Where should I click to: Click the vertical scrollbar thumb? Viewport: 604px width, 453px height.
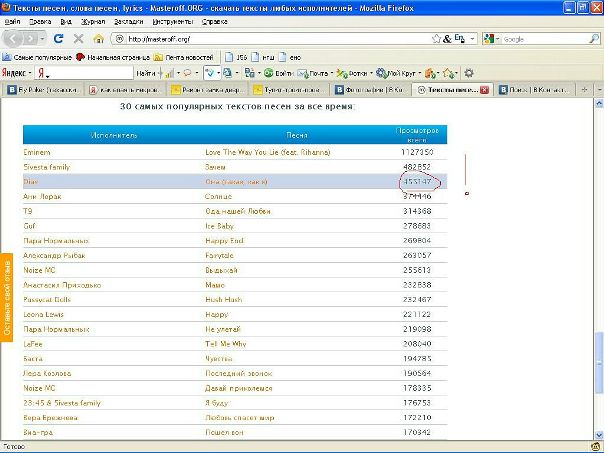[599, 363]
